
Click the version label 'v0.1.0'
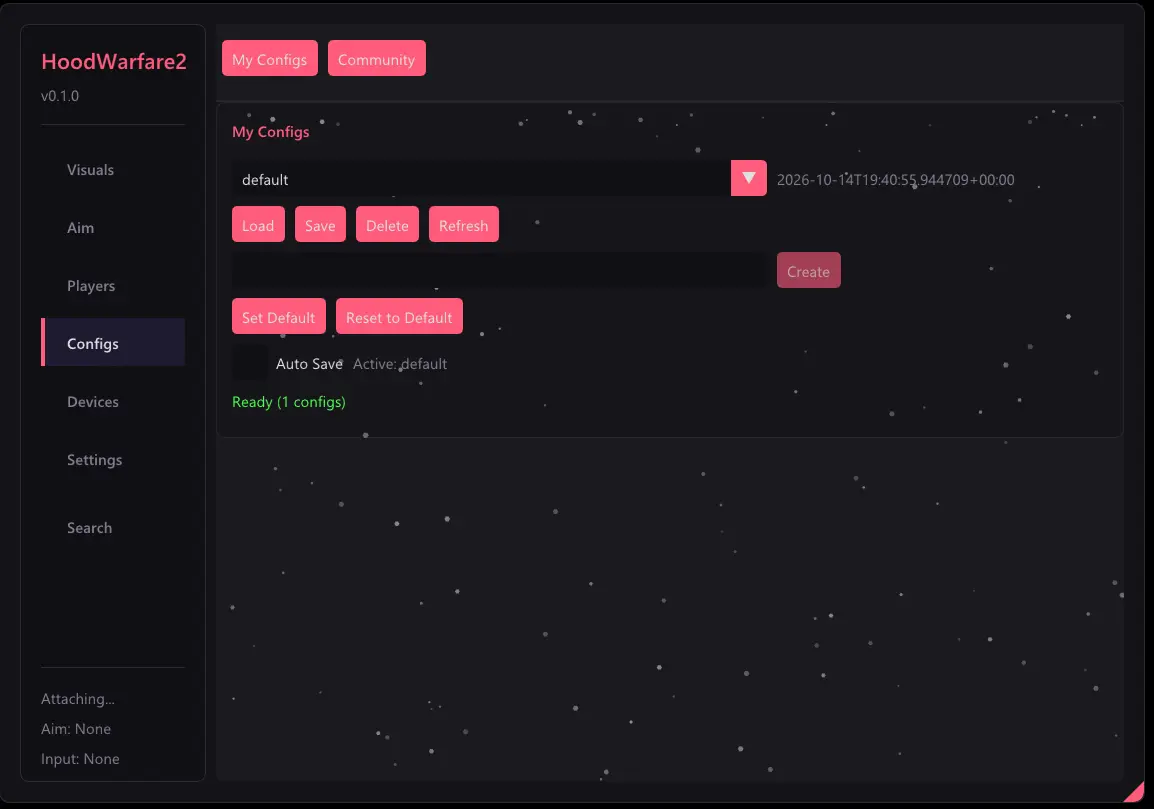click(x=60, y=96)
